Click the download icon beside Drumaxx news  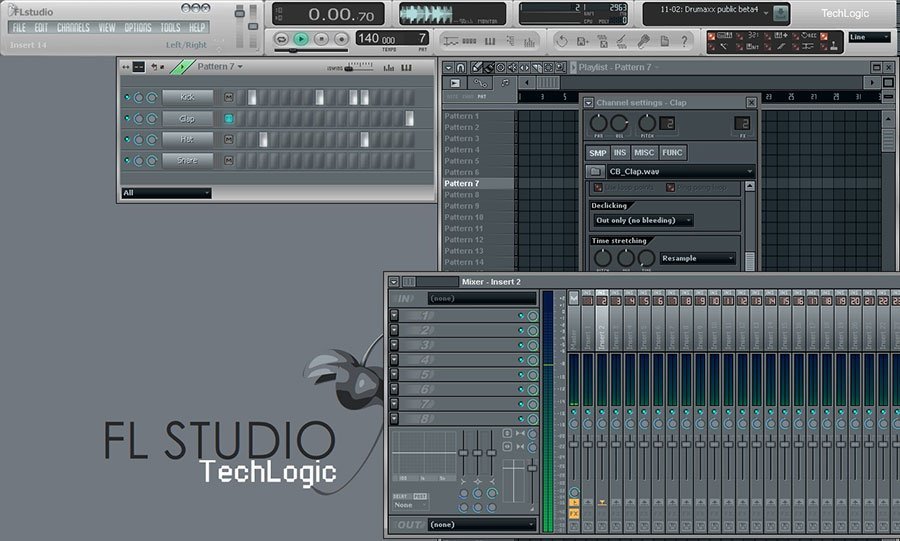pyautogui.click(x=781, y=13)
